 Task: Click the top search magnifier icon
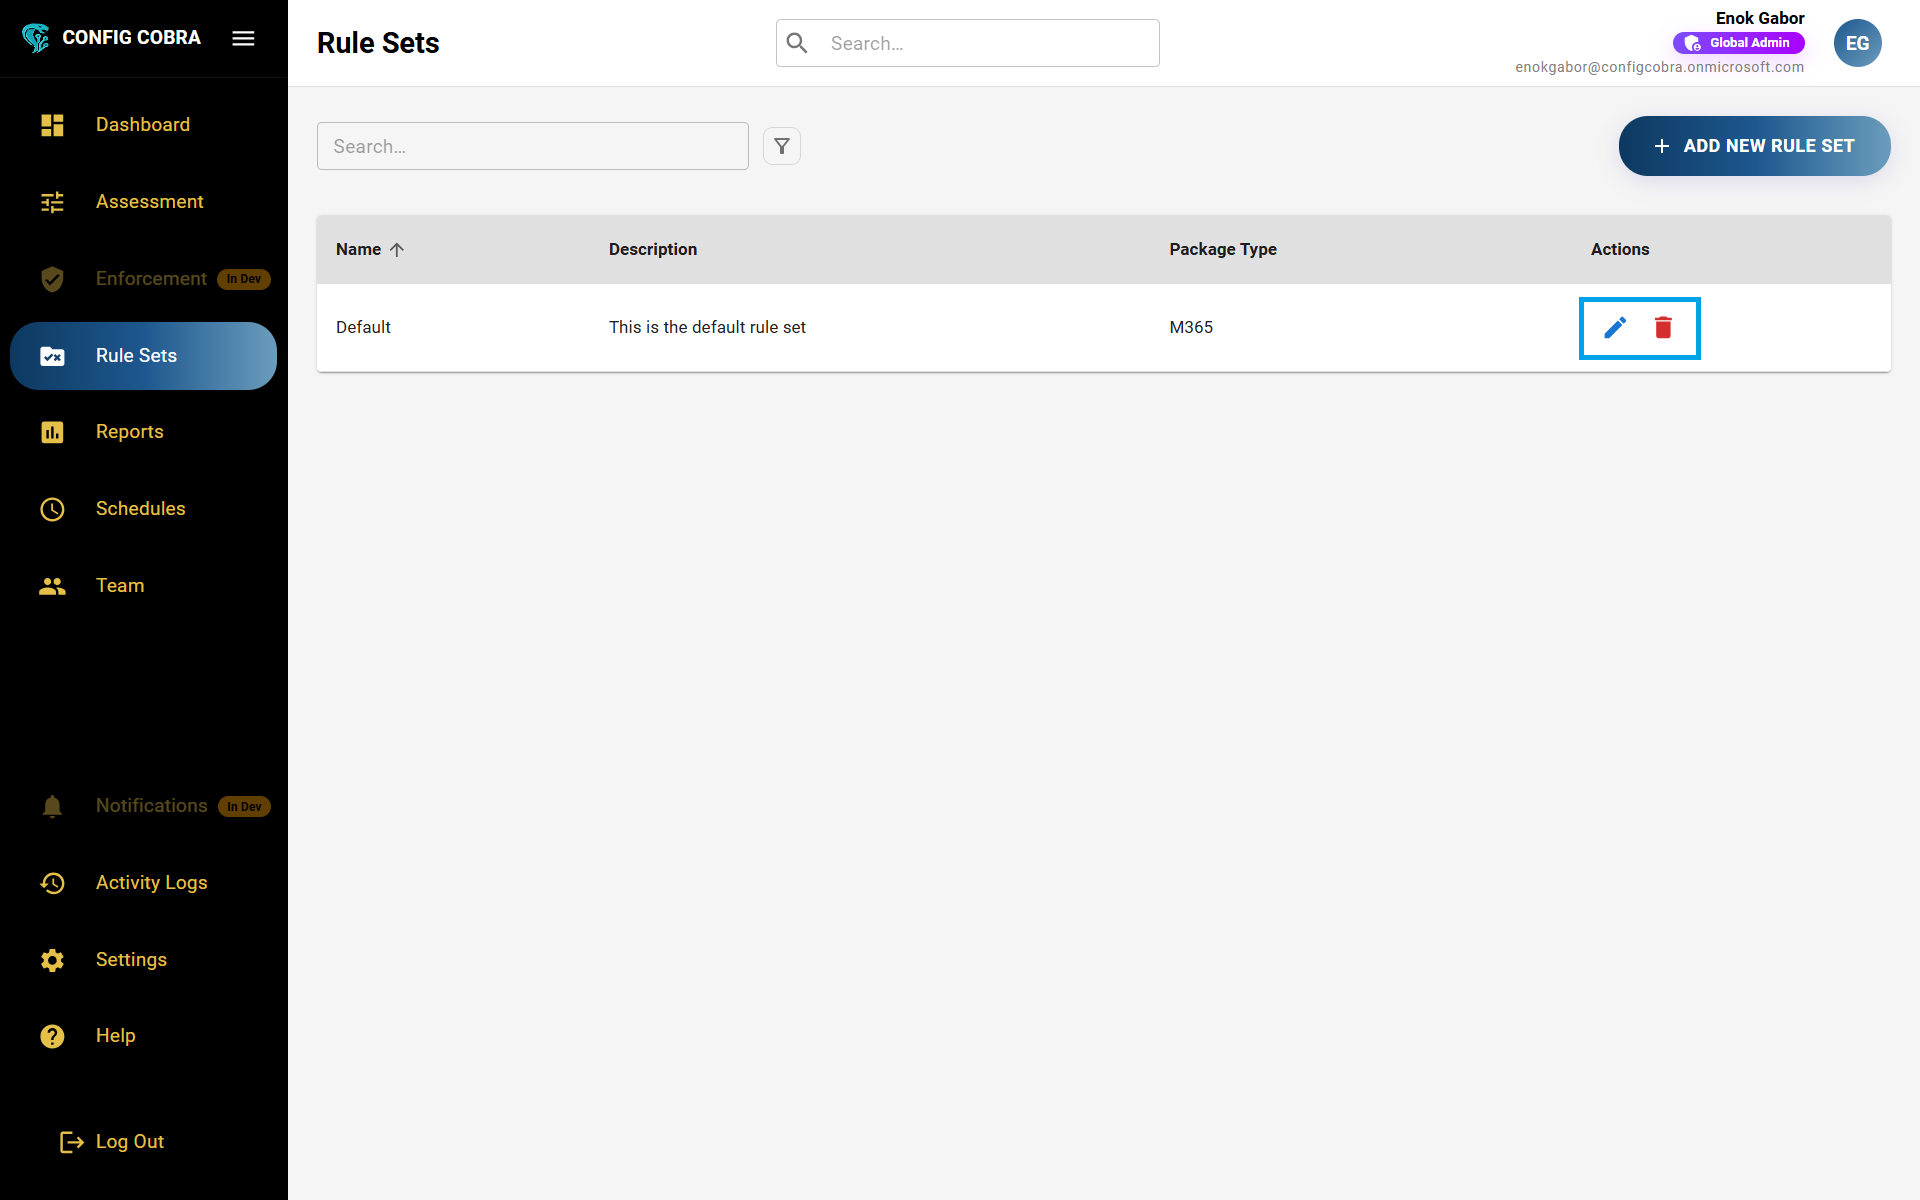click(x=797, y=43)
